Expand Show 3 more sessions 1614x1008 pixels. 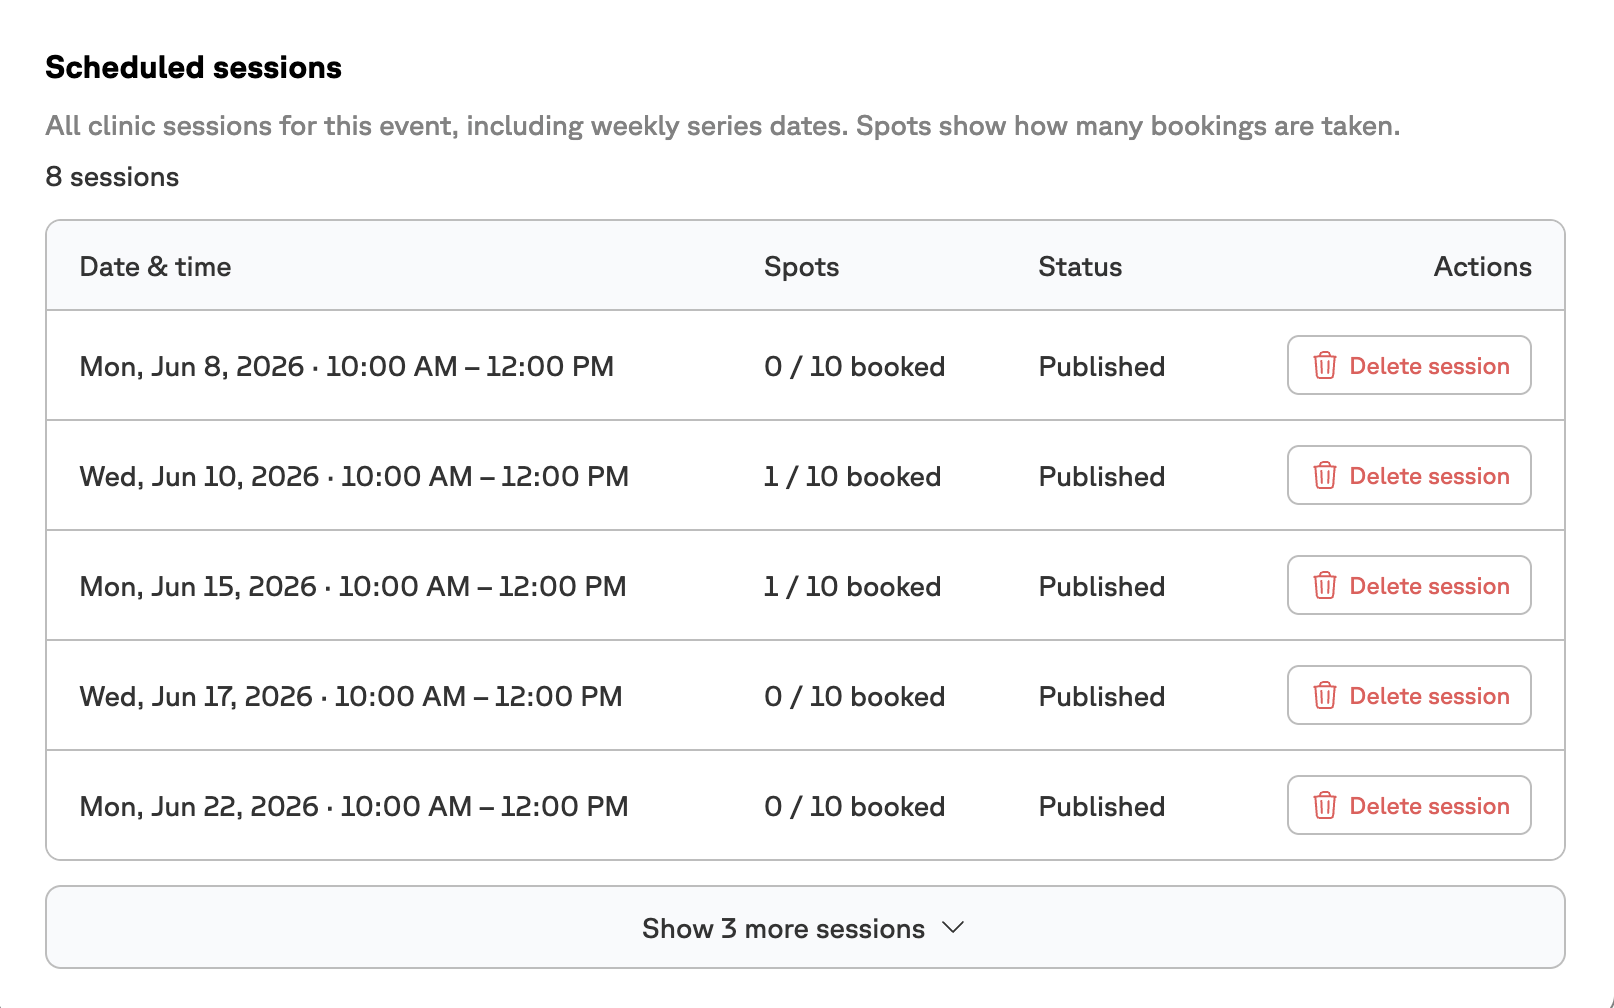tap(805, 927)
